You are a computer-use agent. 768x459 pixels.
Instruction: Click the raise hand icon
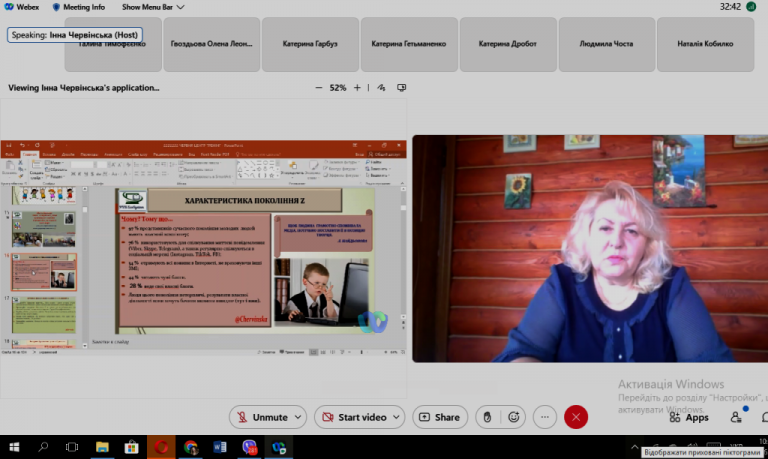(x=487, y=417)
